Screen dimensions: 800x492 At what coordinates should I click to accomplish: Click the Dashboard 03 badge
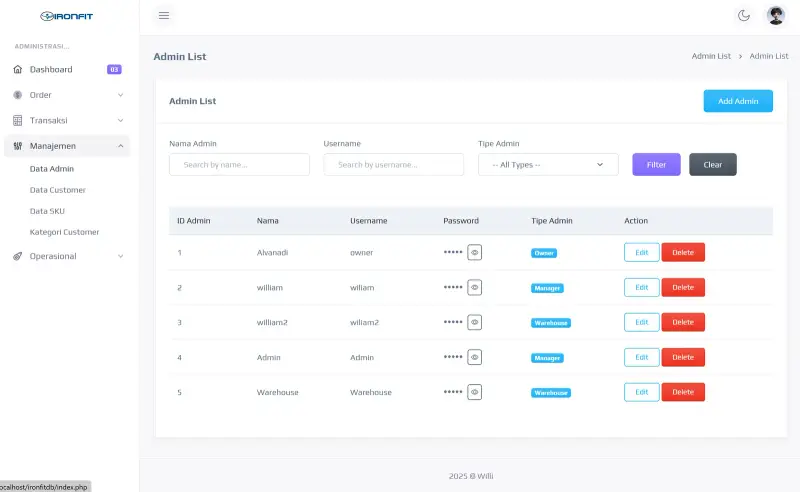114,69
